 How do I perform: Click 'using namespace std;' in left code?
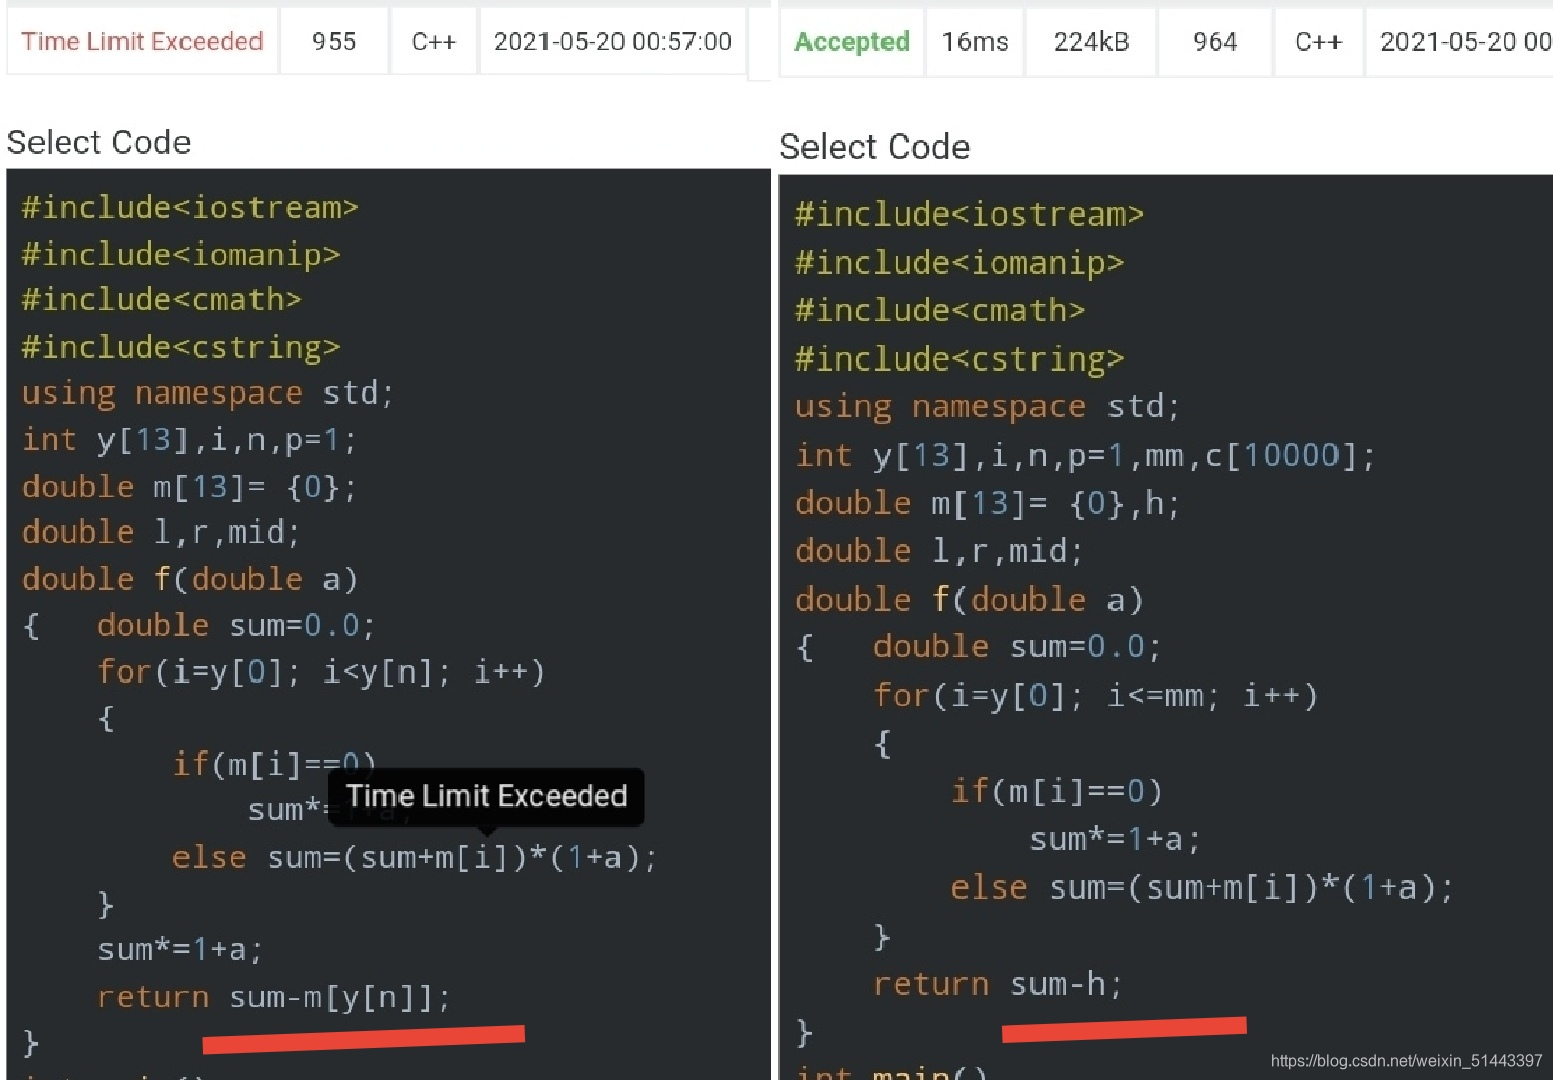(x=208, y=393)
